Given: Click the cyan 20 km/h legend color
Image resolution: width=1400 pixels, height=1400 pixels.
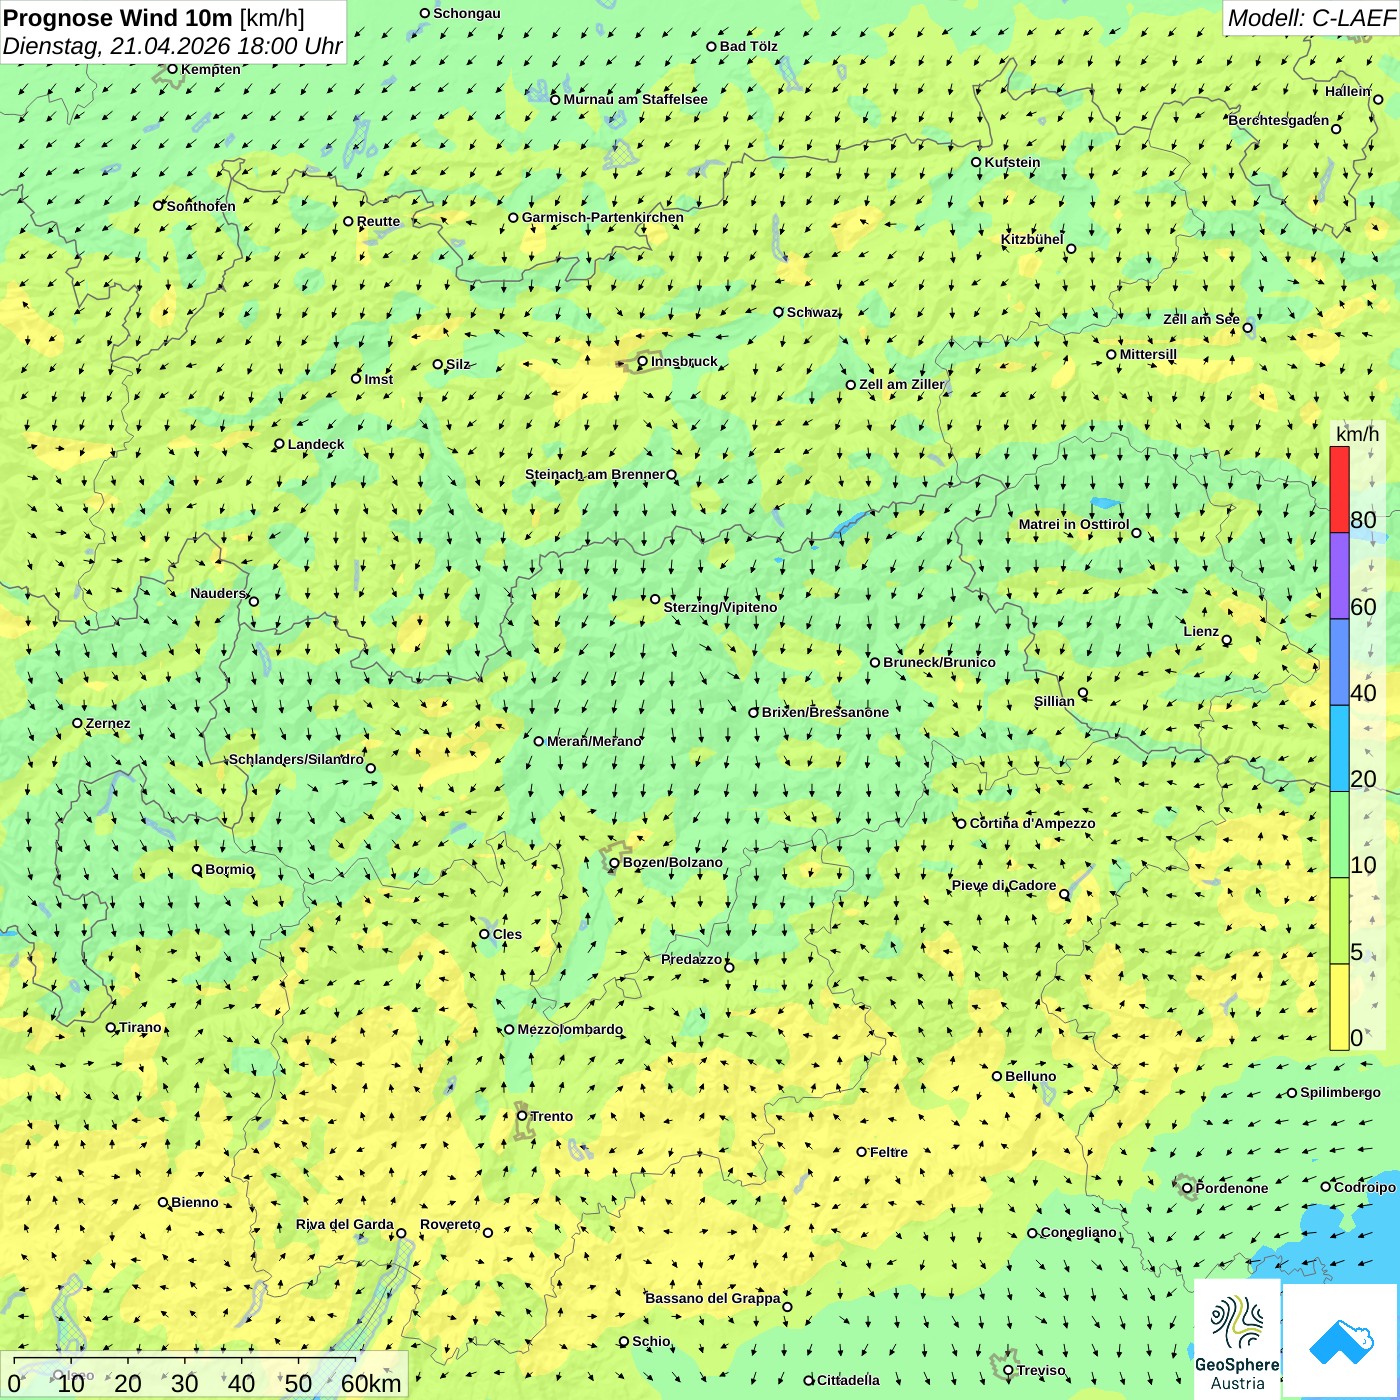Looking at the screenshot, I should pyautogui.click(x=1339, y=749).
